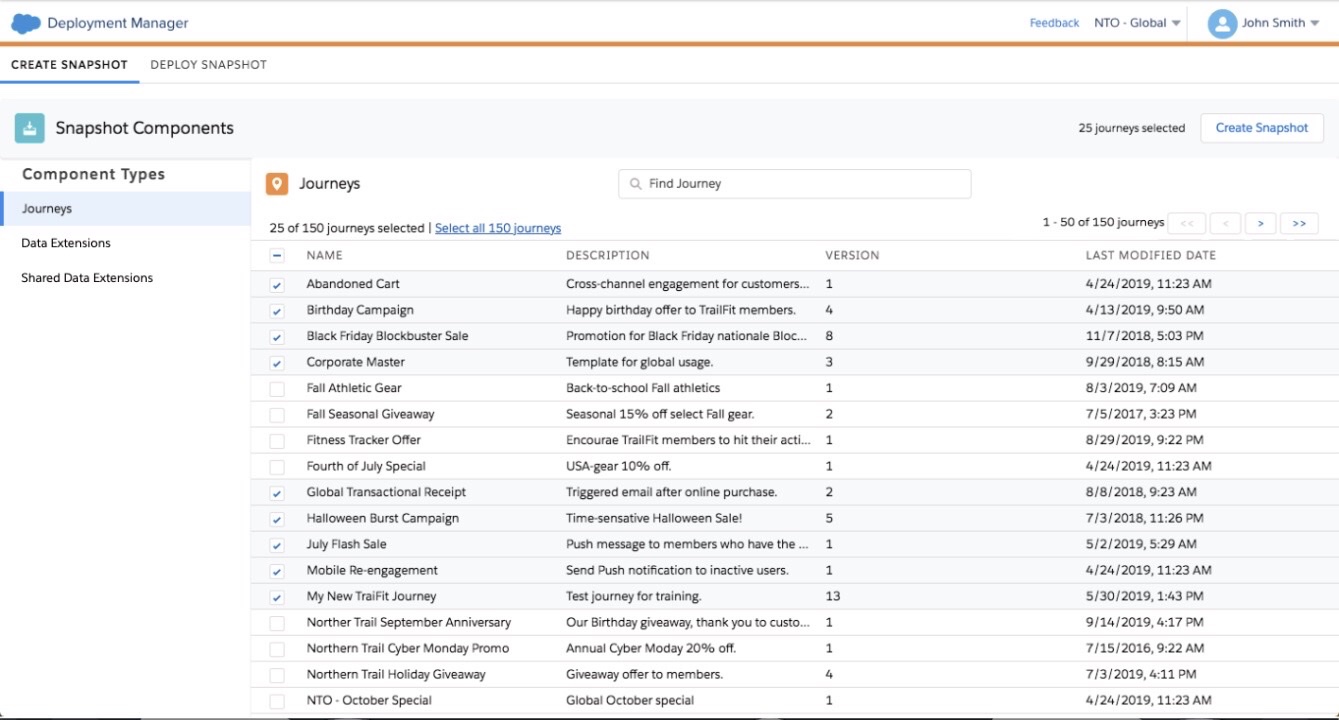Go to the next page of journeys
This screenshot has width=1339, height=720.
pos(1260,223)
